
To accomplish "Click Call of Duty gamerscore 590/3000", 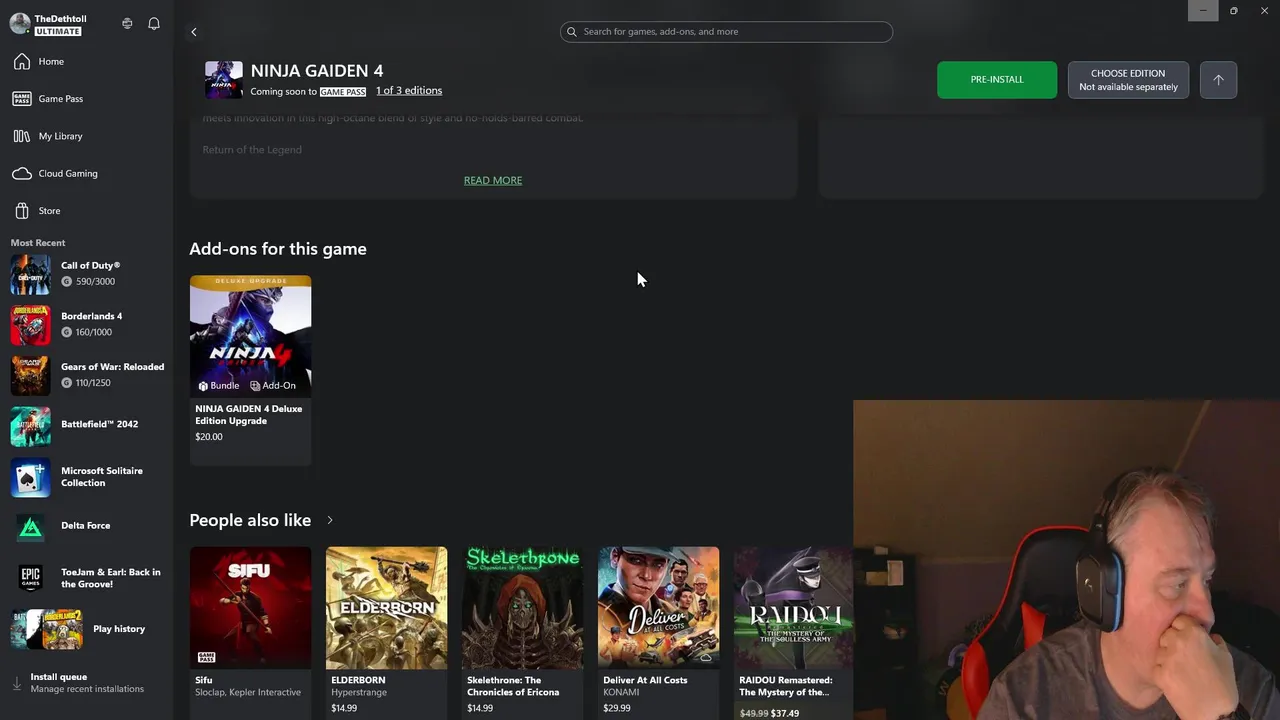I will pyautogui.click(x=90, y=282).
